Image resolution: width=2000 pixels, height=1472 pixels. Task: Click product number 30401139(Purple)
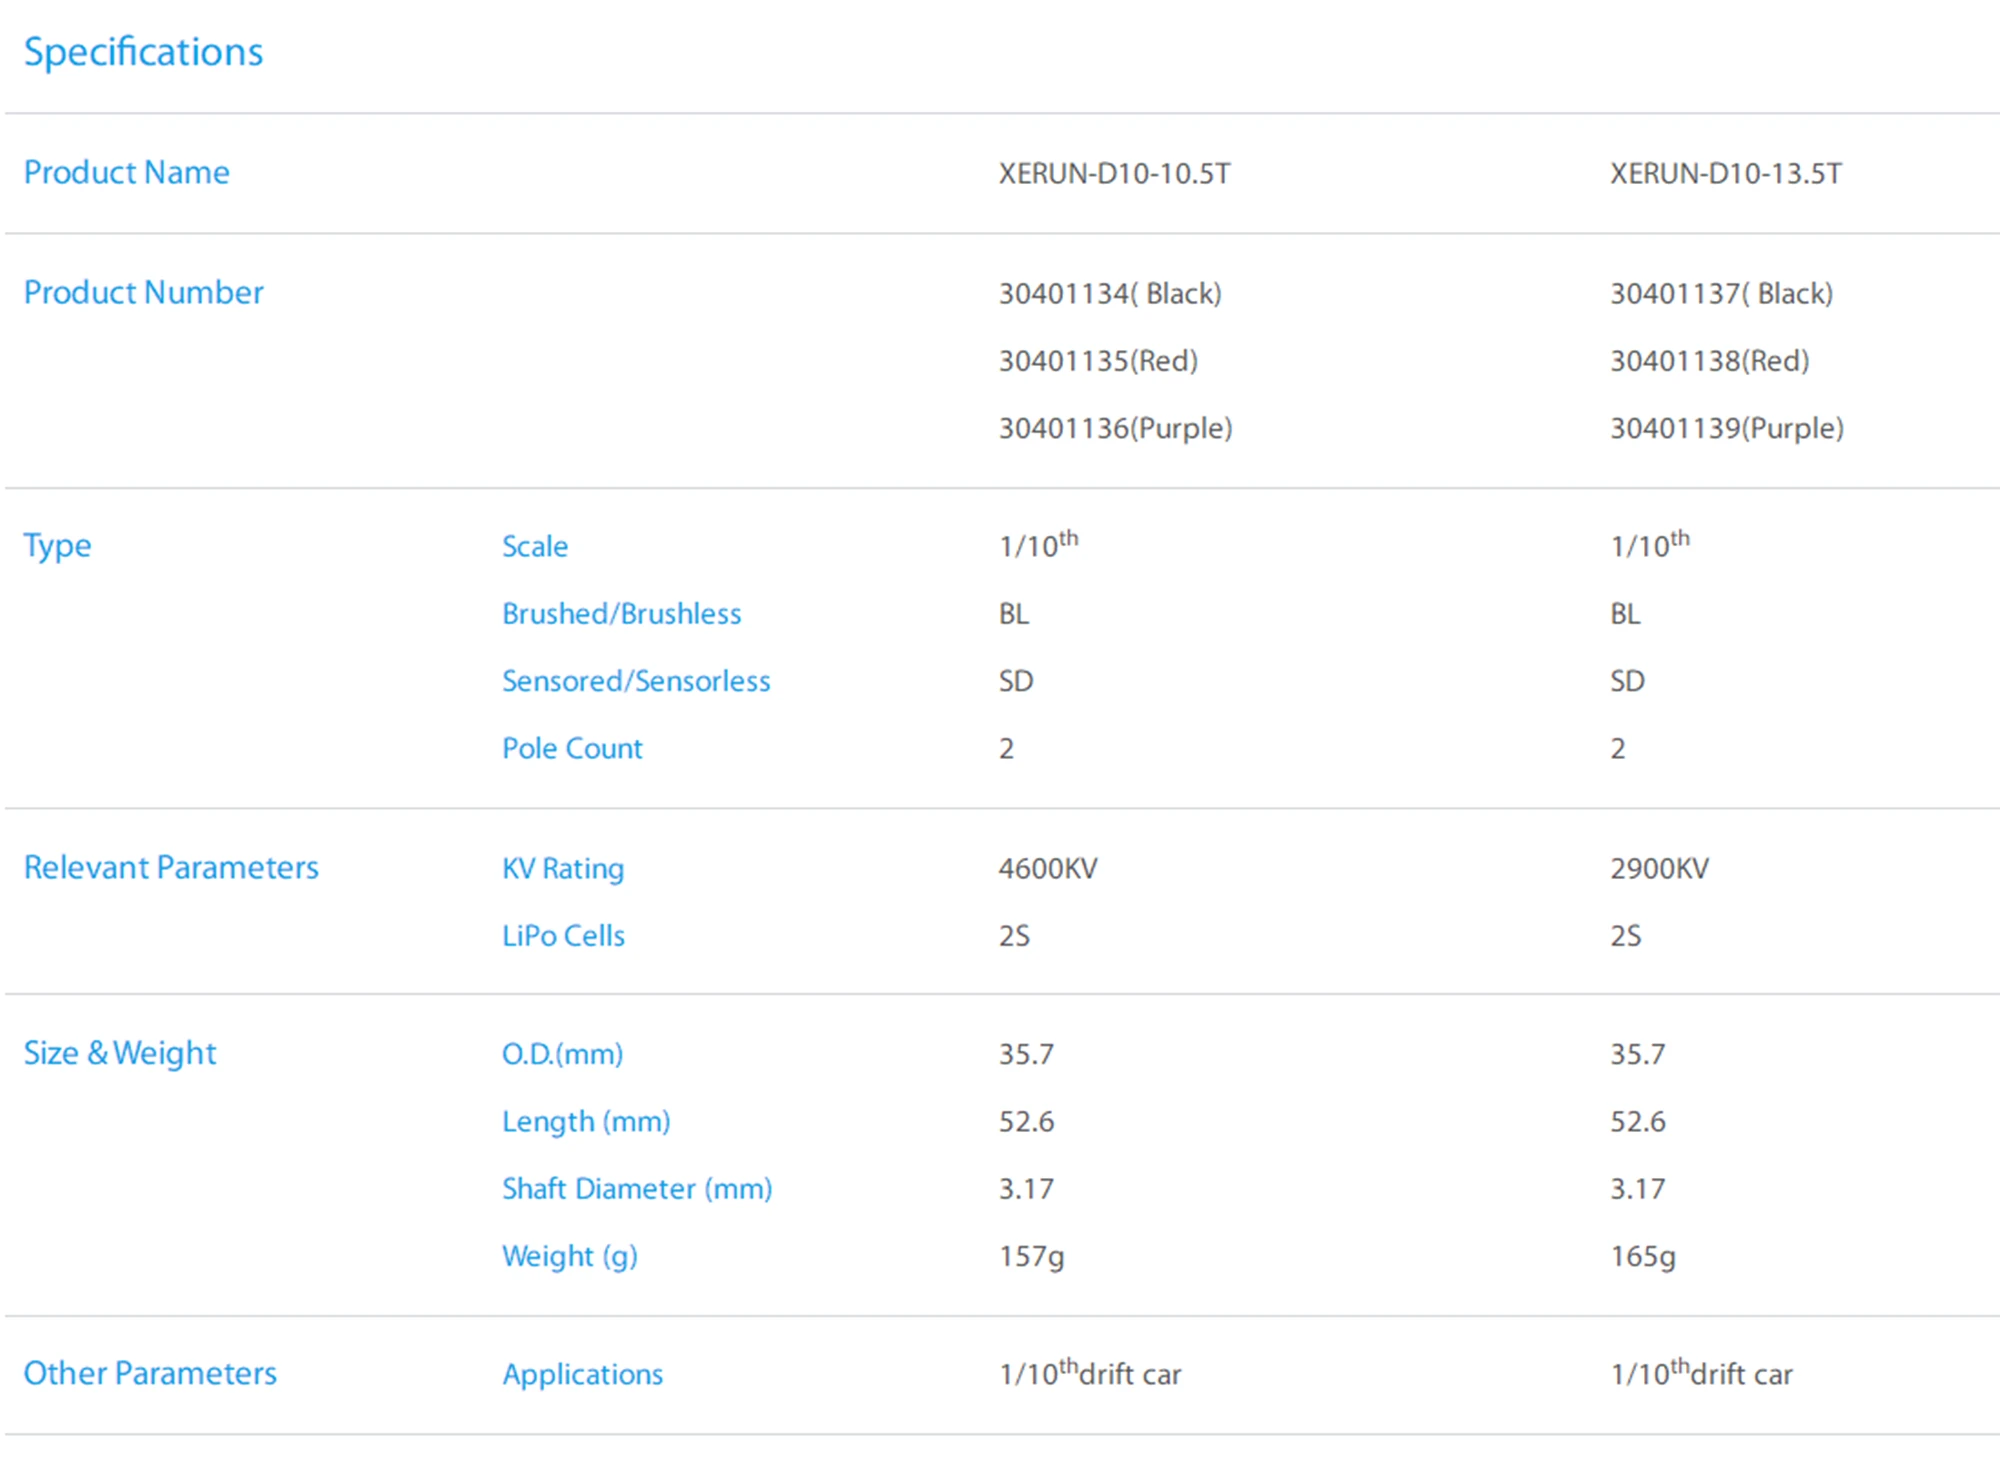point(1726,428)
